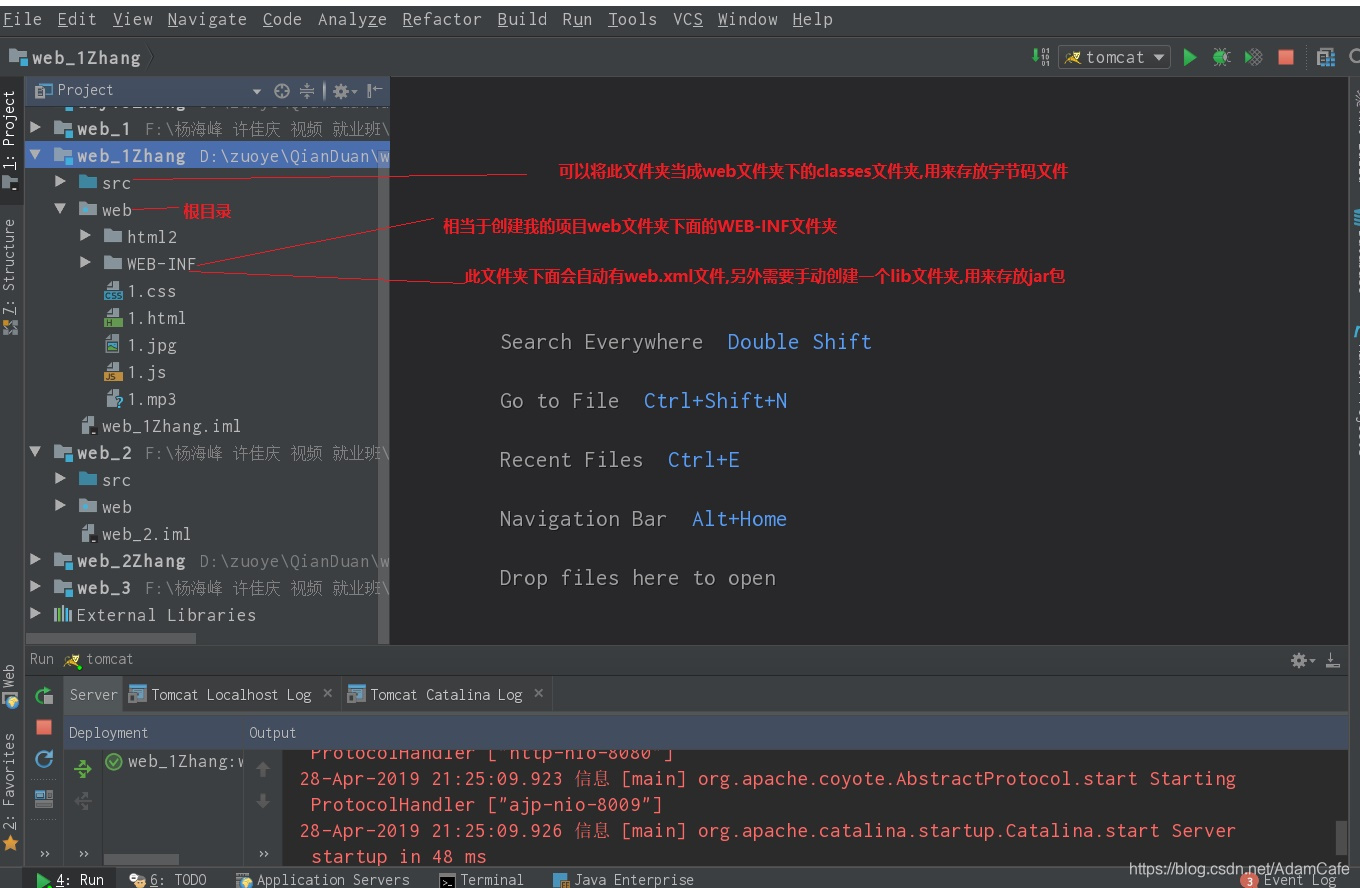Viewport: 1360px width, 888px height.
Task: Toggle the 6: TODO tool window button
Action: click(167, 879)
